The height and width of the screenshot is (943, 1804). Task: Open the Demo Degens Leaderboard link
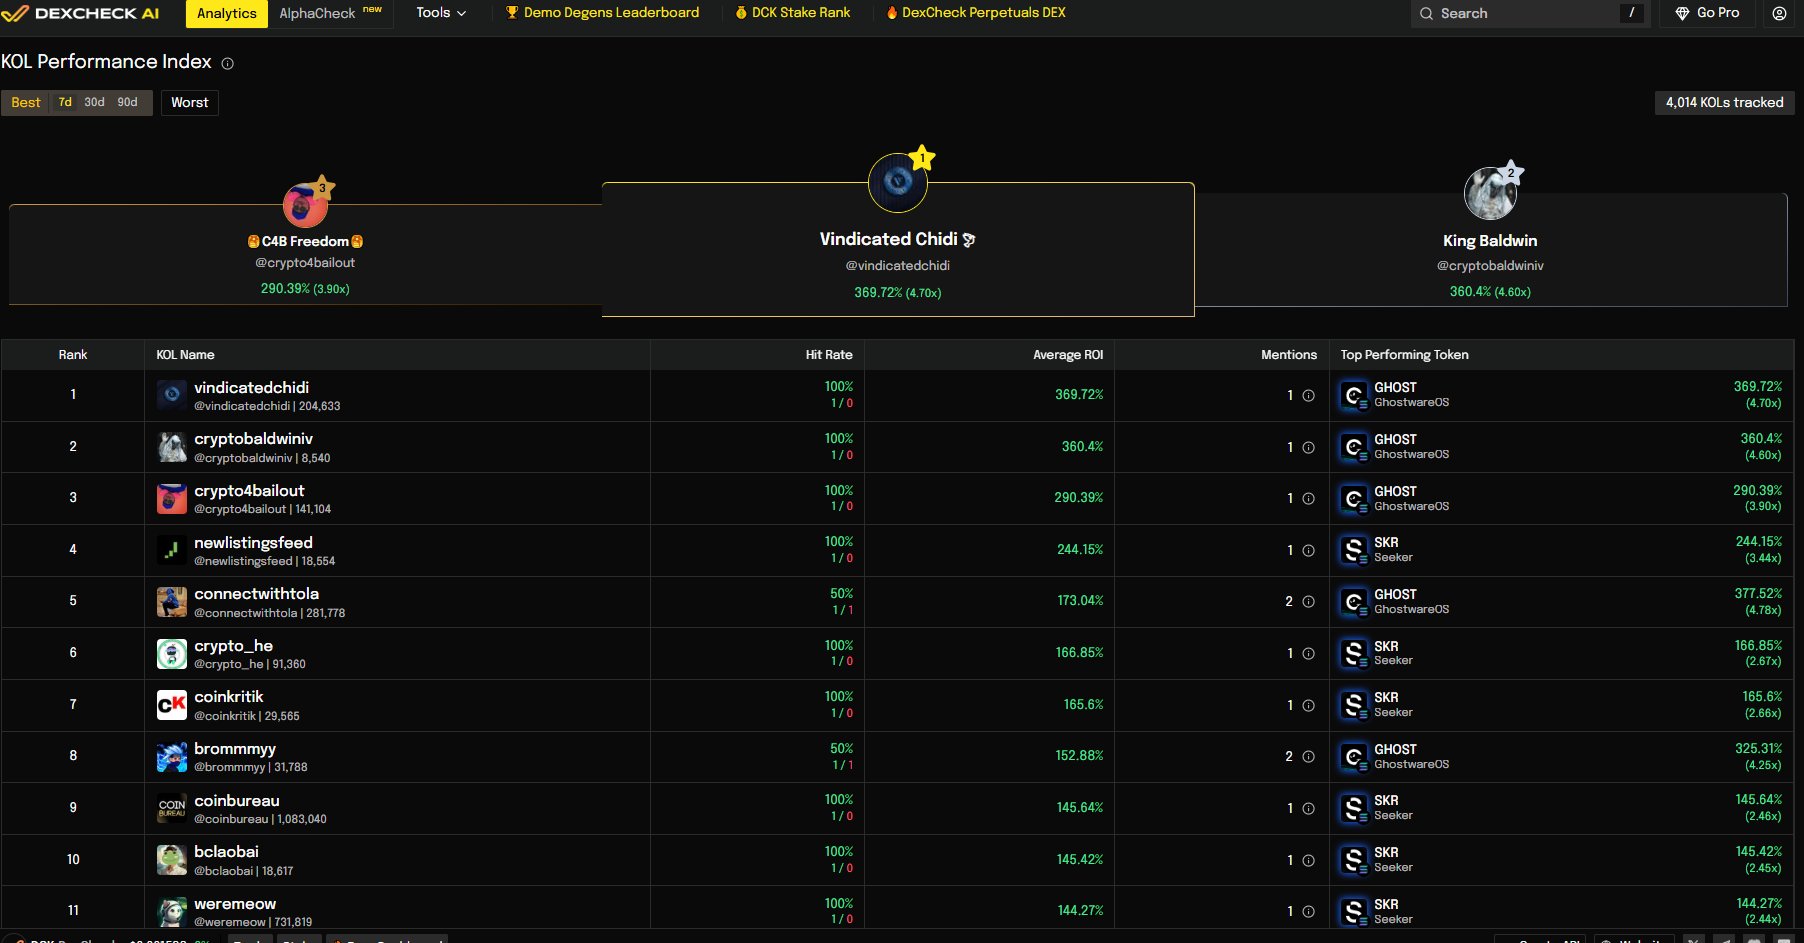click(602, 13)
